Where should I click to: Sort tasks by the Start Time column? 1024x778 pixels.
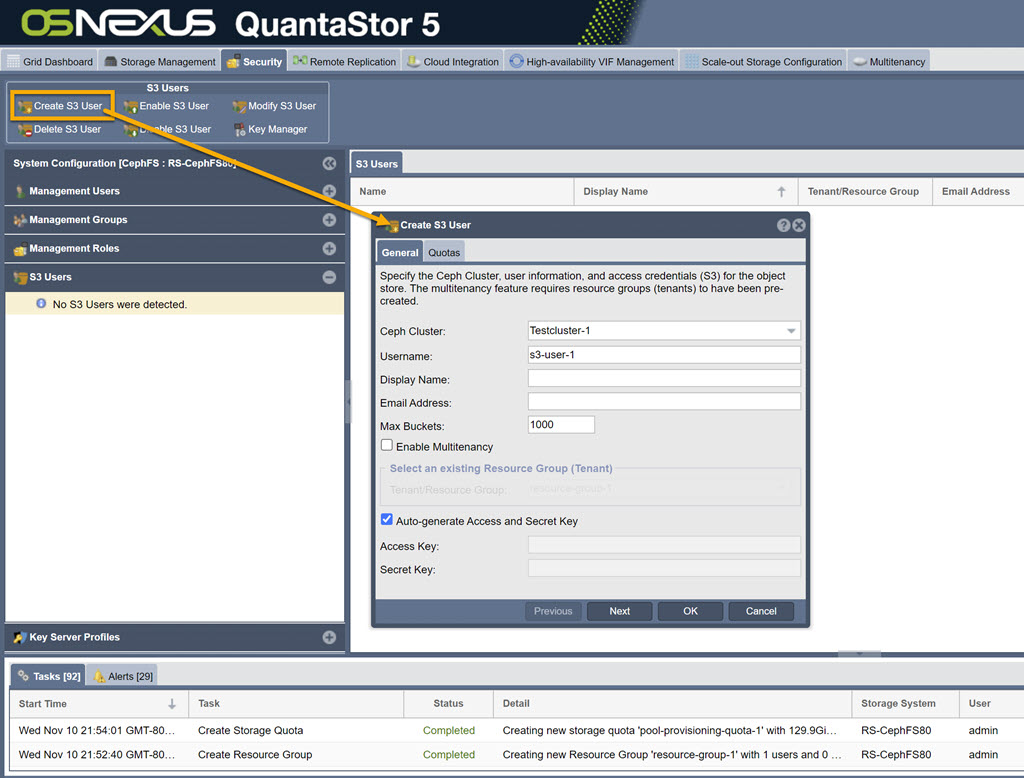coord(99,704)
